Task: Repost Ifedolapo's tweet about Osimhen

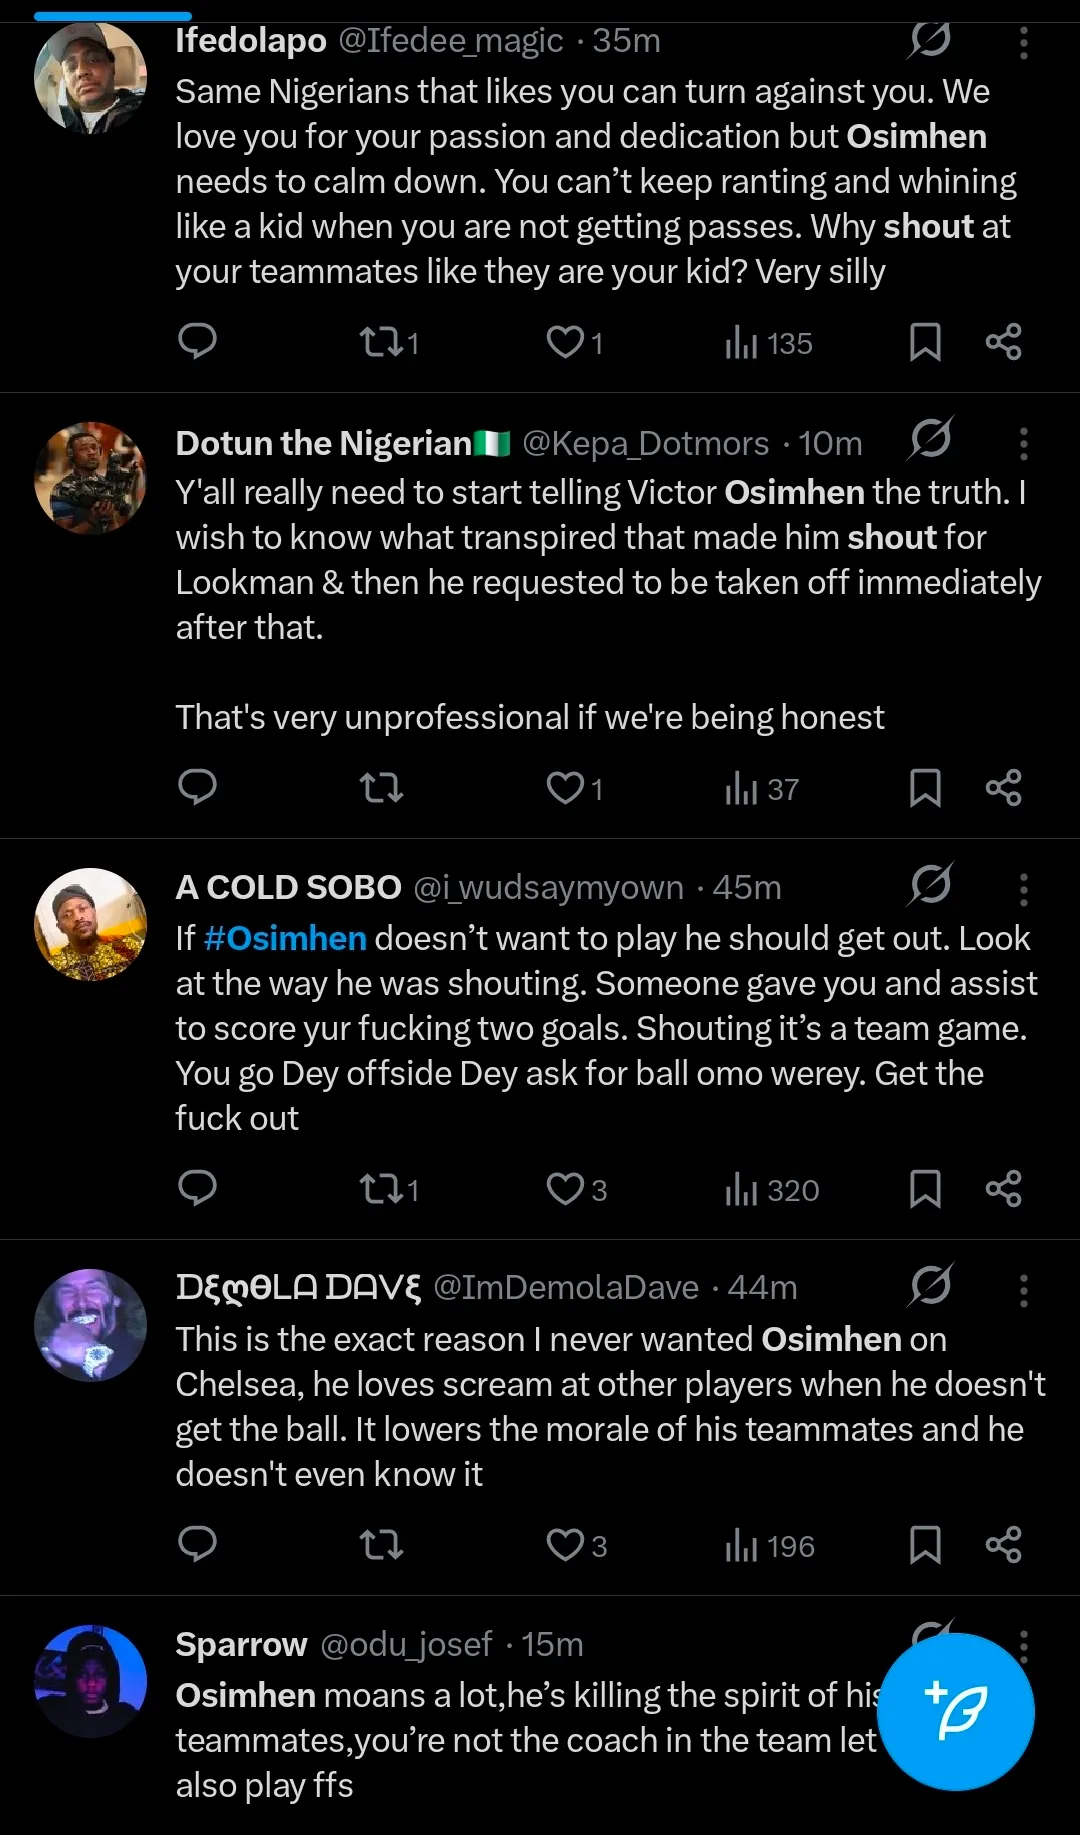Action: point(381,343)
